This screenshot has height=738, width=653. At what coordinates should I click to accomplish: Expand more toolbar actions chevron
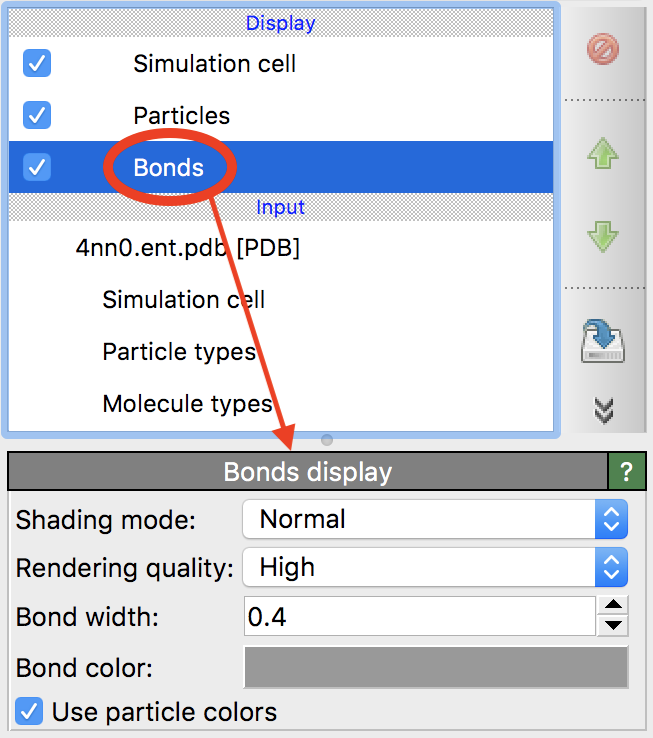(x=603, y=410)
